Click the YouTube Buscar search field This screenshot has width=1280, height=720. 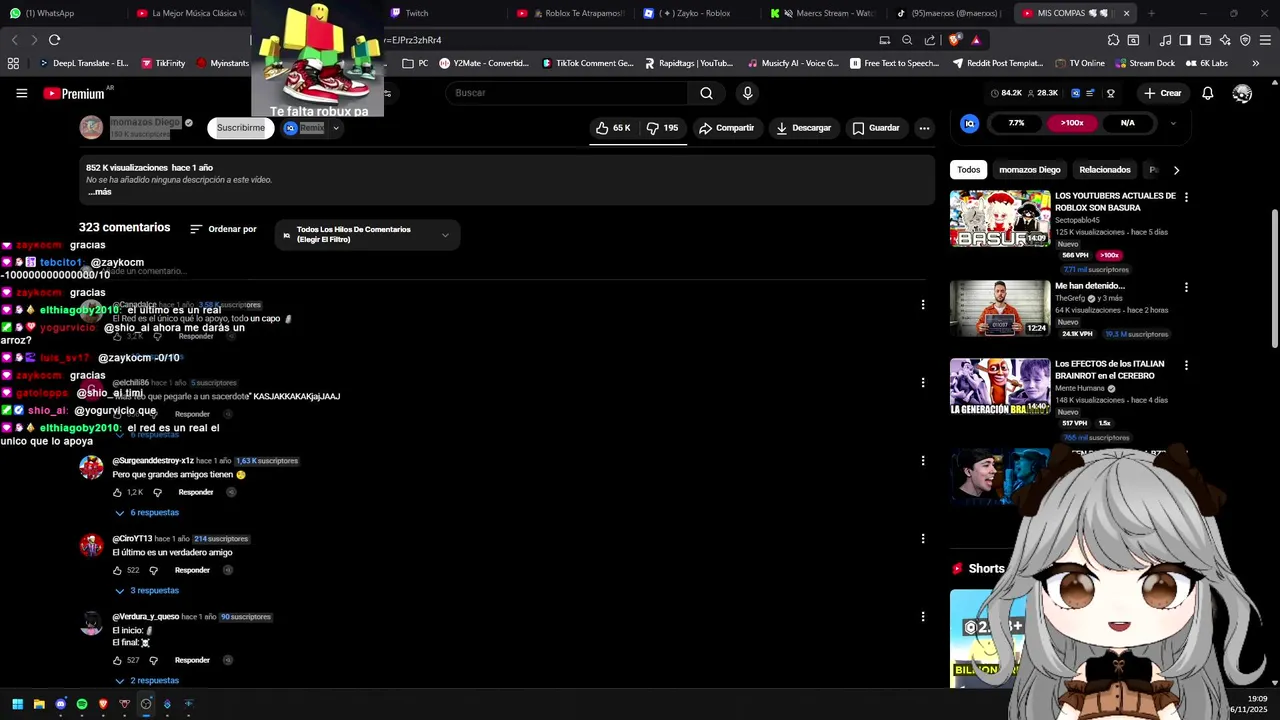(x=566, y=93)
